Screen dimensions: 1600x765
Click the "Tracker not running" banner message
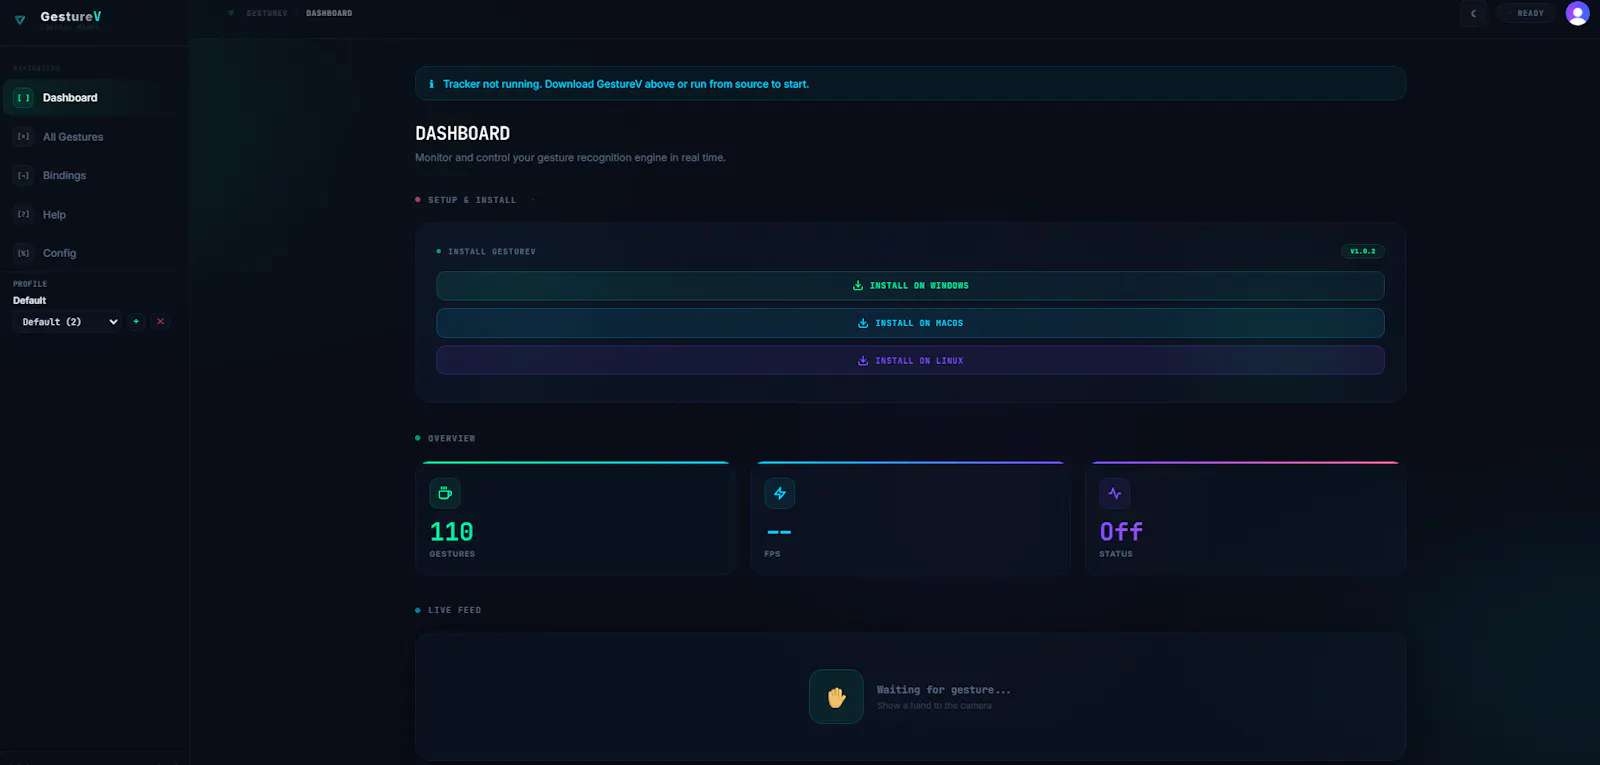[626, 84]
